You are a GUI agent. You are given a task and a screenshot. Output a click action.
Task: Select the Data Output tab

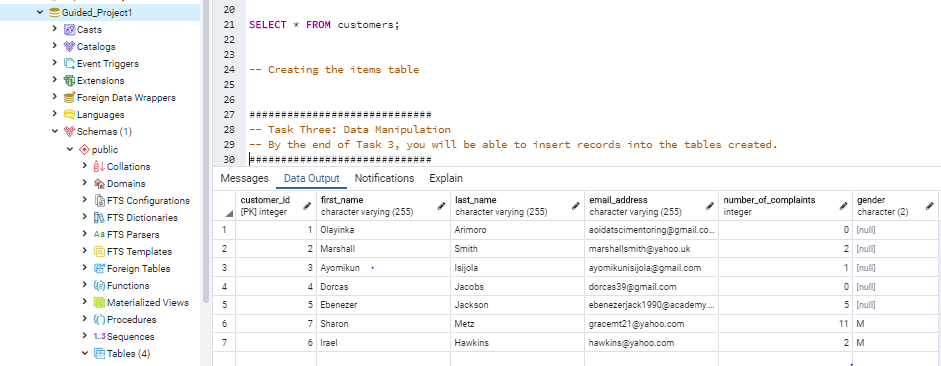coord(311,178)
